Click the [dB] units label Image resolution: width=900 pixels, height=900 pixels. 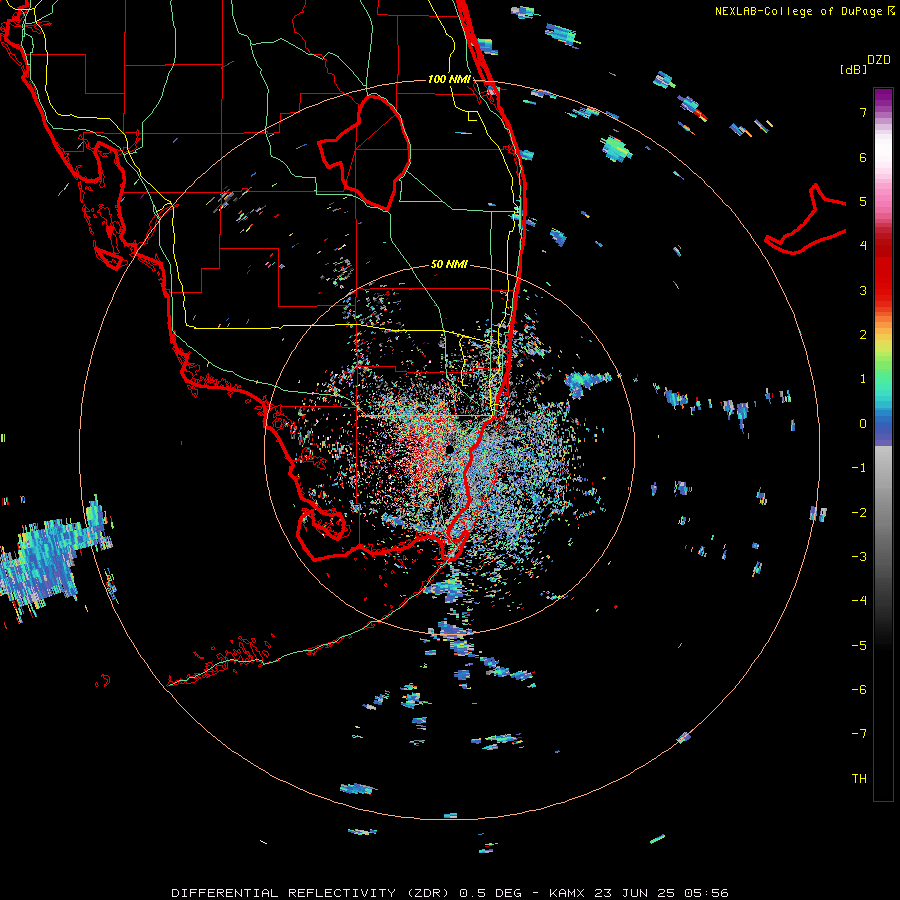pos(854,69)
